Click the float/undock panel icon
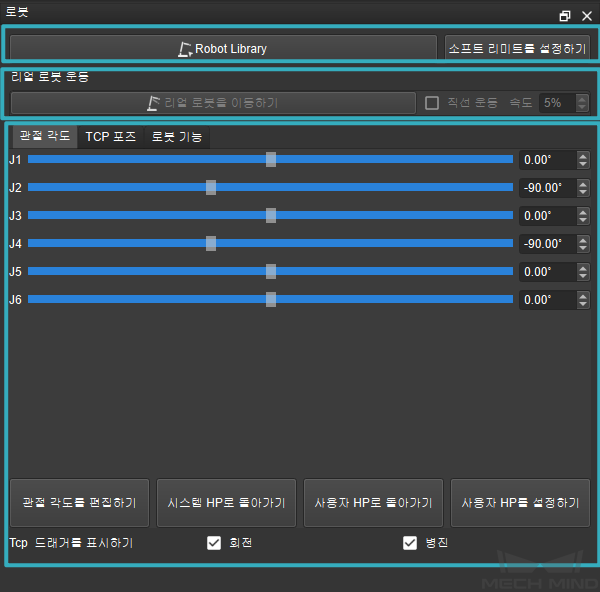 (565, 16)
